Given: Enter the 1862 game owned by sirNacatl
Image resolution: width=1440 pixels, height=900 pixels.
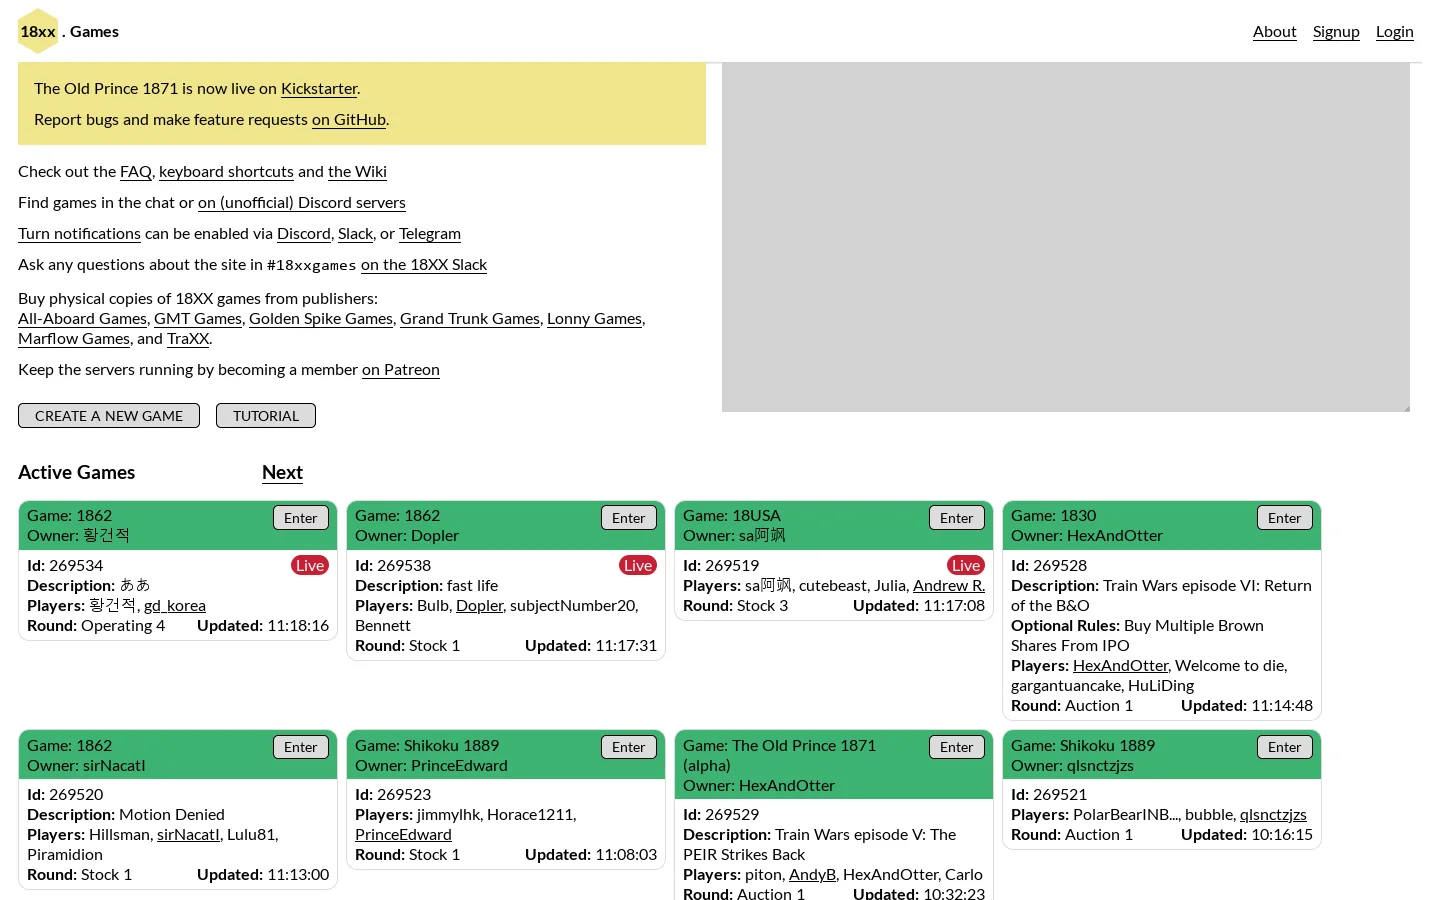Looking at the screenshot, I should (301, 747).
